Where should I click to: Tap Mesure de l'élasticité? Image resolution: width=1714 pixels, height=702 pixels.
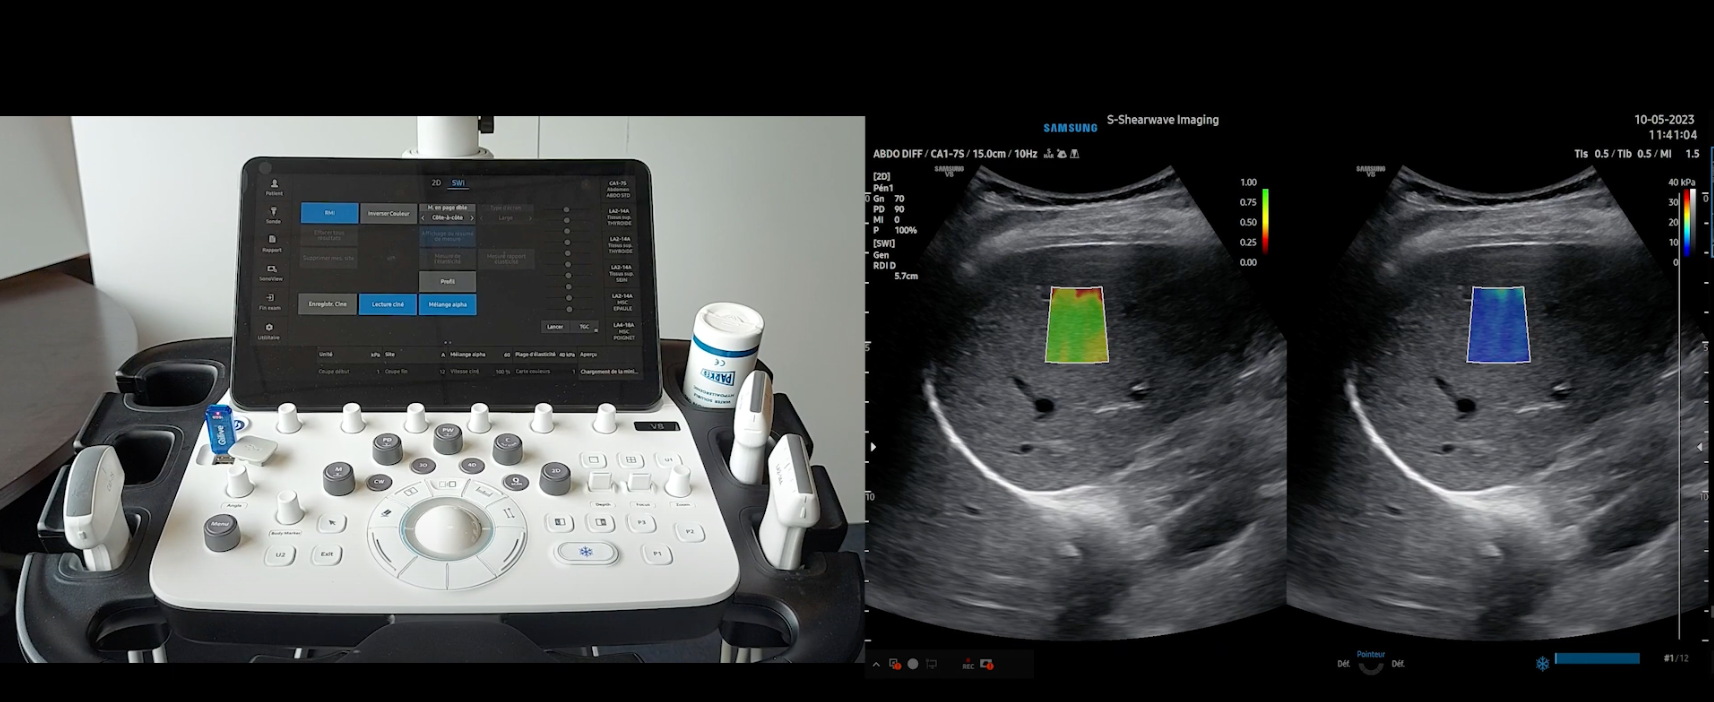pyautogui.click(x=447, y=259)
